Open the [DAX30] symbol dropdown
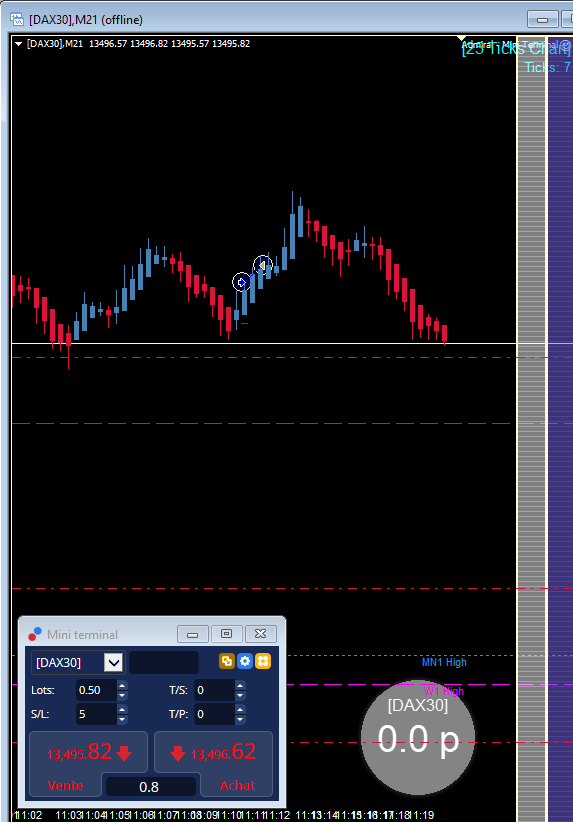The height and width of the screenshot is (822, 573). coord(114,663)
